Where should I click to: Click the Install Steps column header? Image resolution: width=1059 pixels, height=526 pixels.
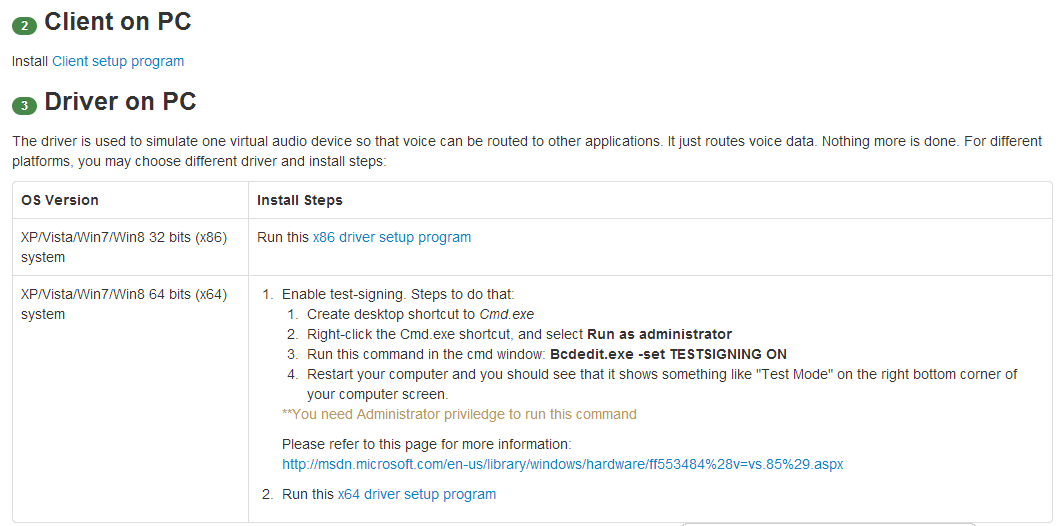click(x=300, y=201)
